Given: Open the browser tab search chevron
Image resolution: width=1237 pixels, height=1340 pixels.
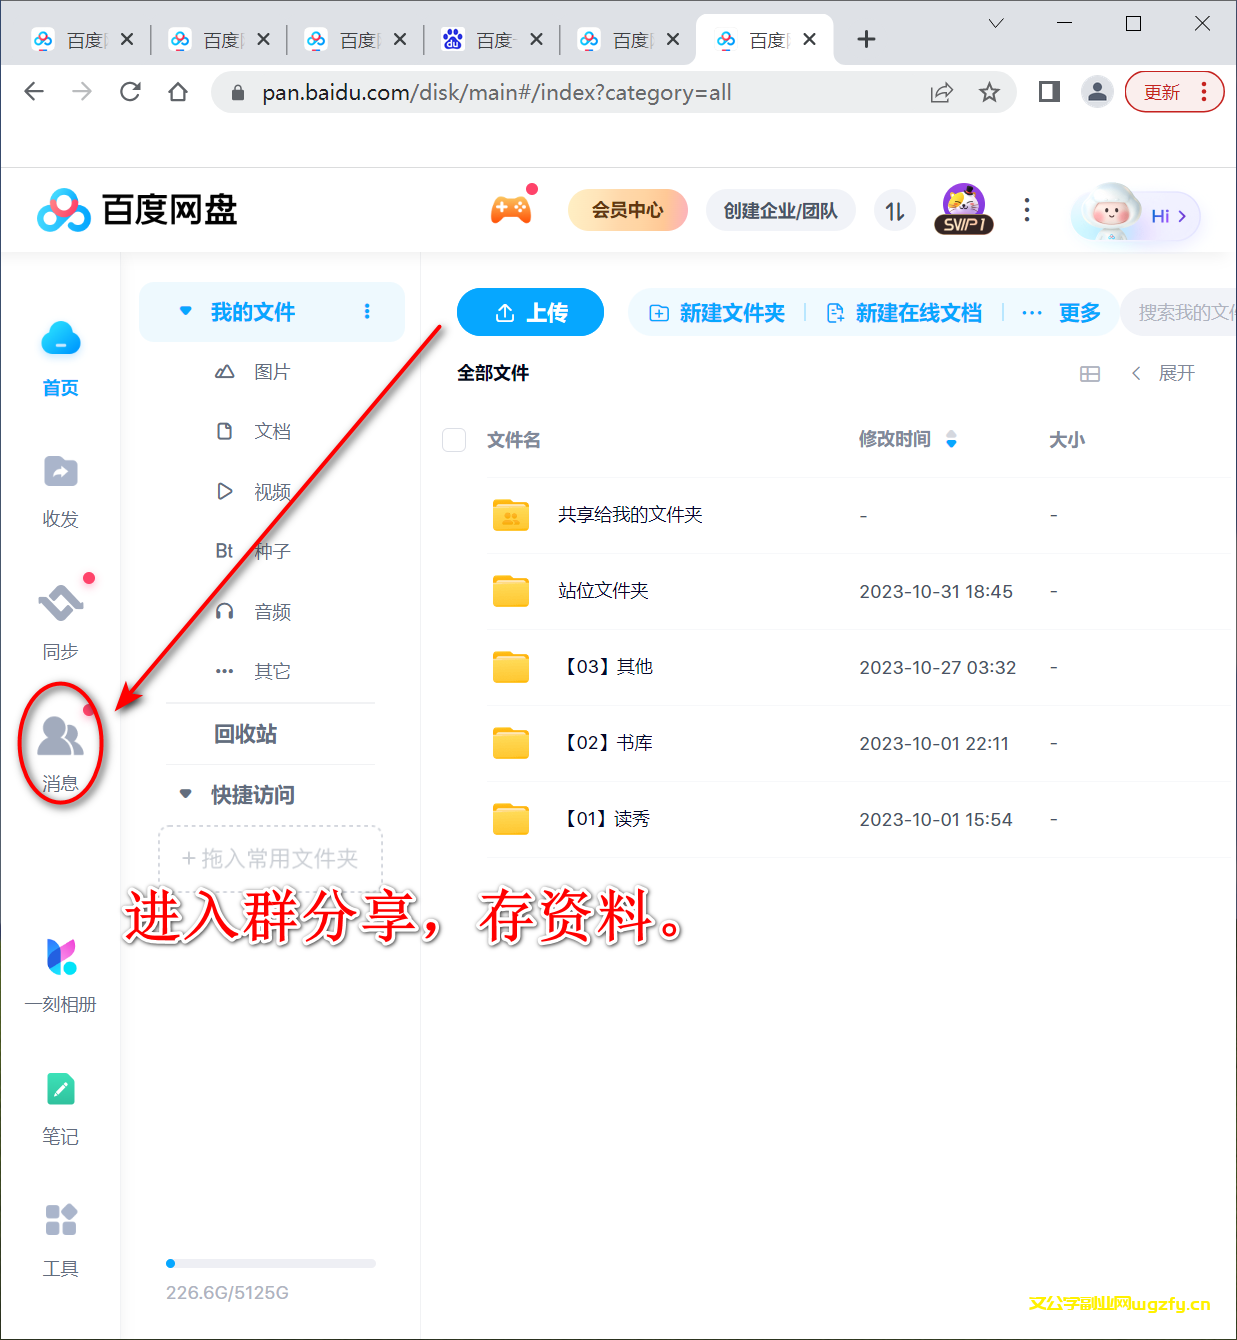Looking at the screenshot, I should pyautogui.click(x=996, y=23).
